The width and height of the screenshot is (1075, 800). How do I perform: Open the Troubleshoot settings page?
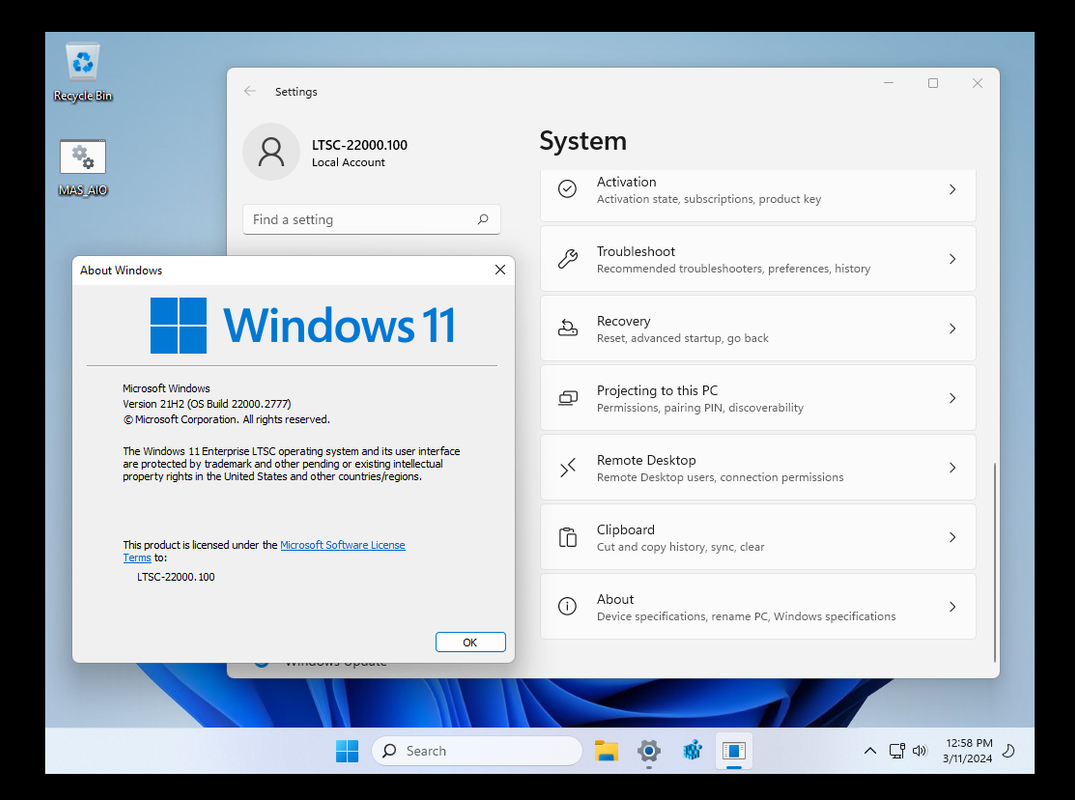tap(758, 259)
